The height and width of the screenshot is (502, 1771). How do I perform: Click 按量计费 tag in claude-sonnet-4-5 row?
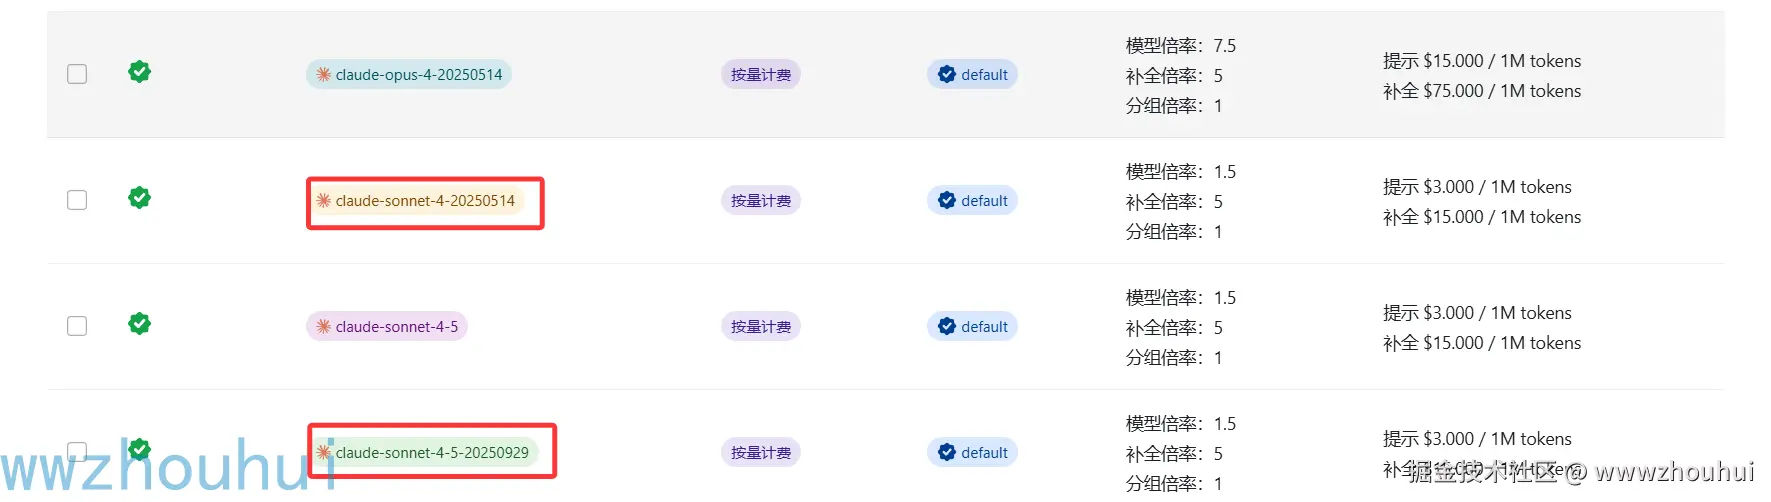point(761,327)
